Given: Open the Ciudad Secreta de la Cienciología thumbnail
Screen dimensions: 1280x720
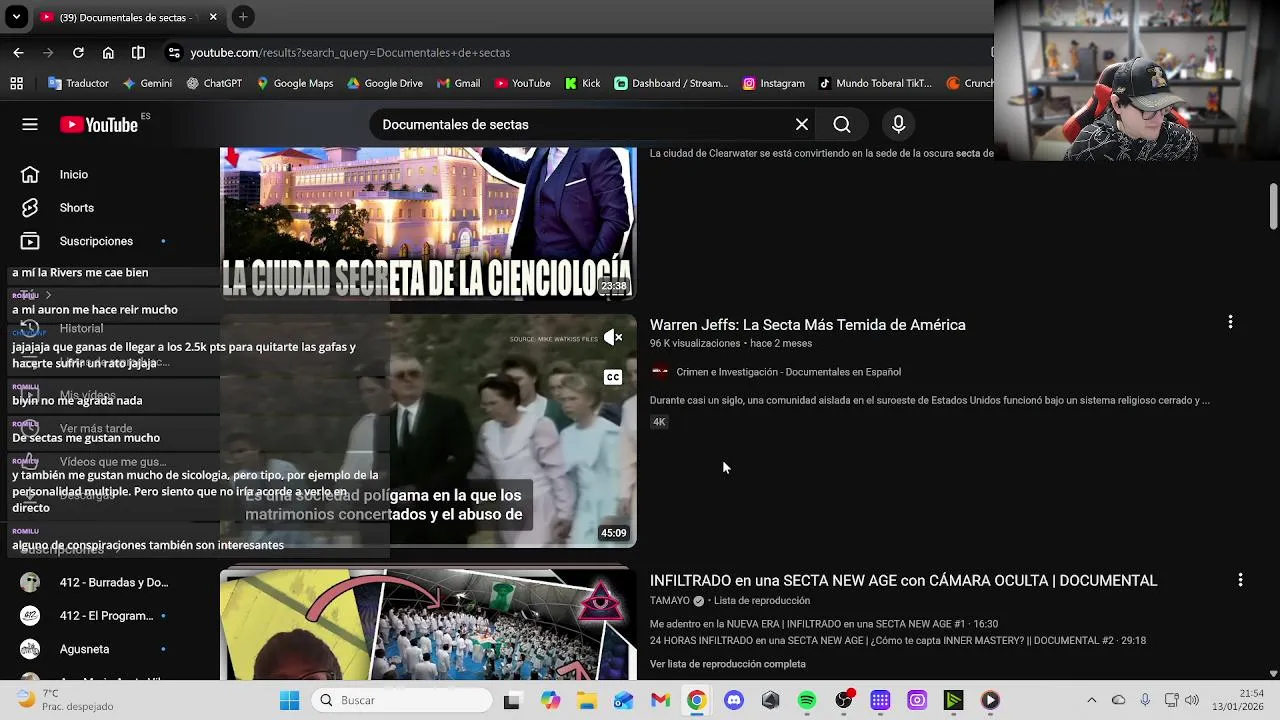Looking at the screenshot, I should tap(428, 224).
